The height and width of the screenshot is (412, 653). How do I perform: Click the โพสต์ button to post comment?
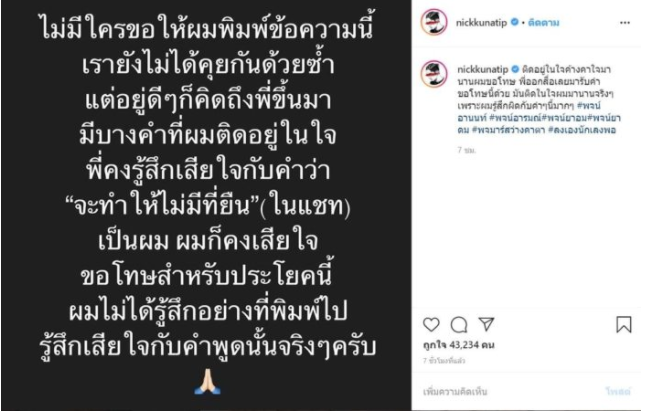[x=618, y=392]
